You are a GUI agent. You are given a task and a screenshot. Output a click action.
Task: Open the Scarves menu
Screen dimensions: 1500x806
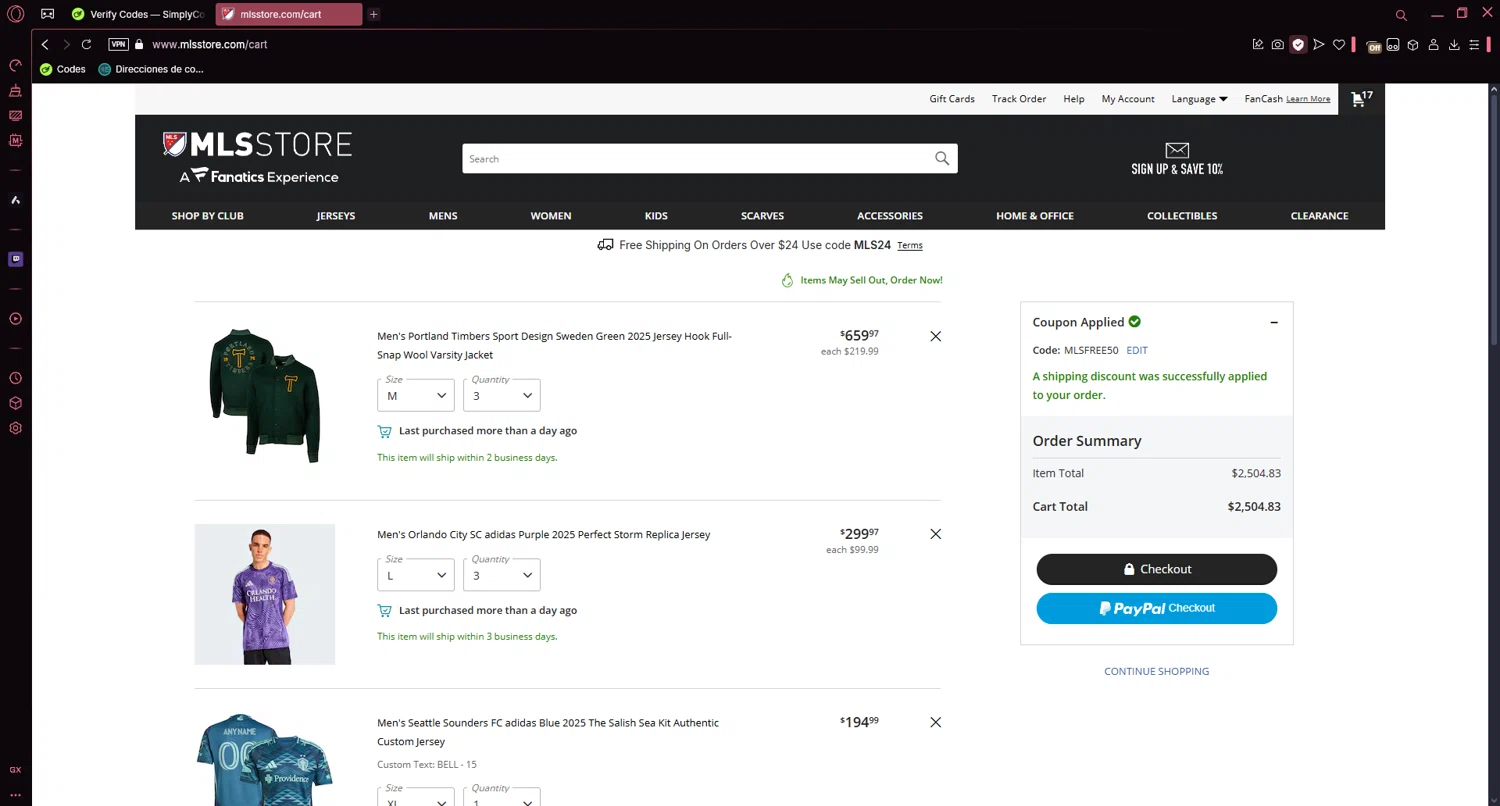(762, 216)
